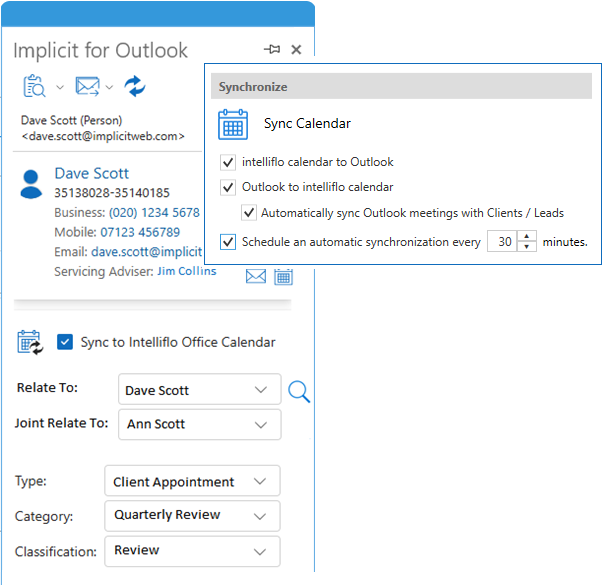Toggle Schedule an automatic synchronization checkbox
The image size is (604, 585).
(228, 242)
